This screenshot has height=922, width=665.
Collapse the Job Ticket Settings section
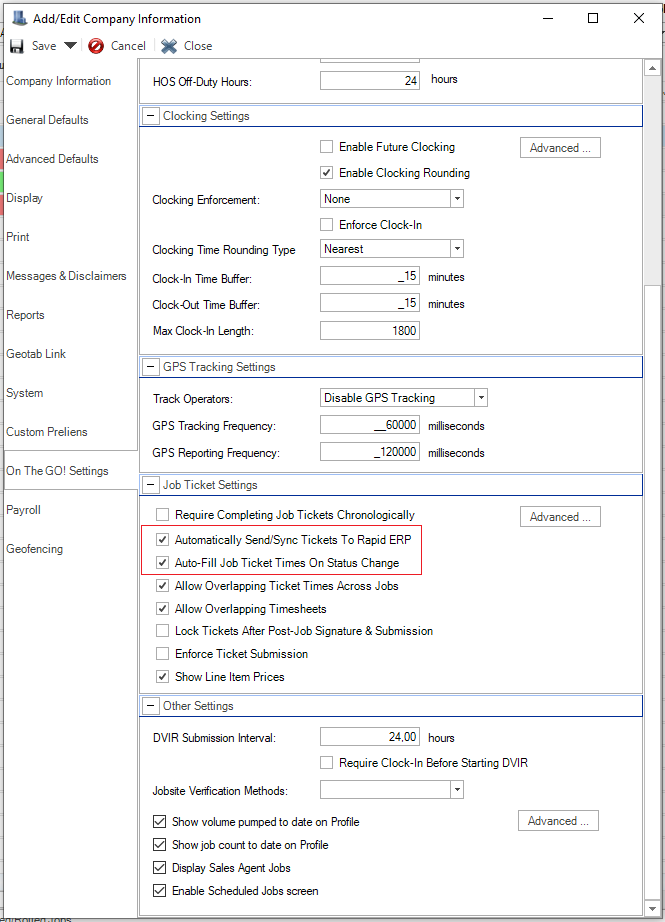151,485
